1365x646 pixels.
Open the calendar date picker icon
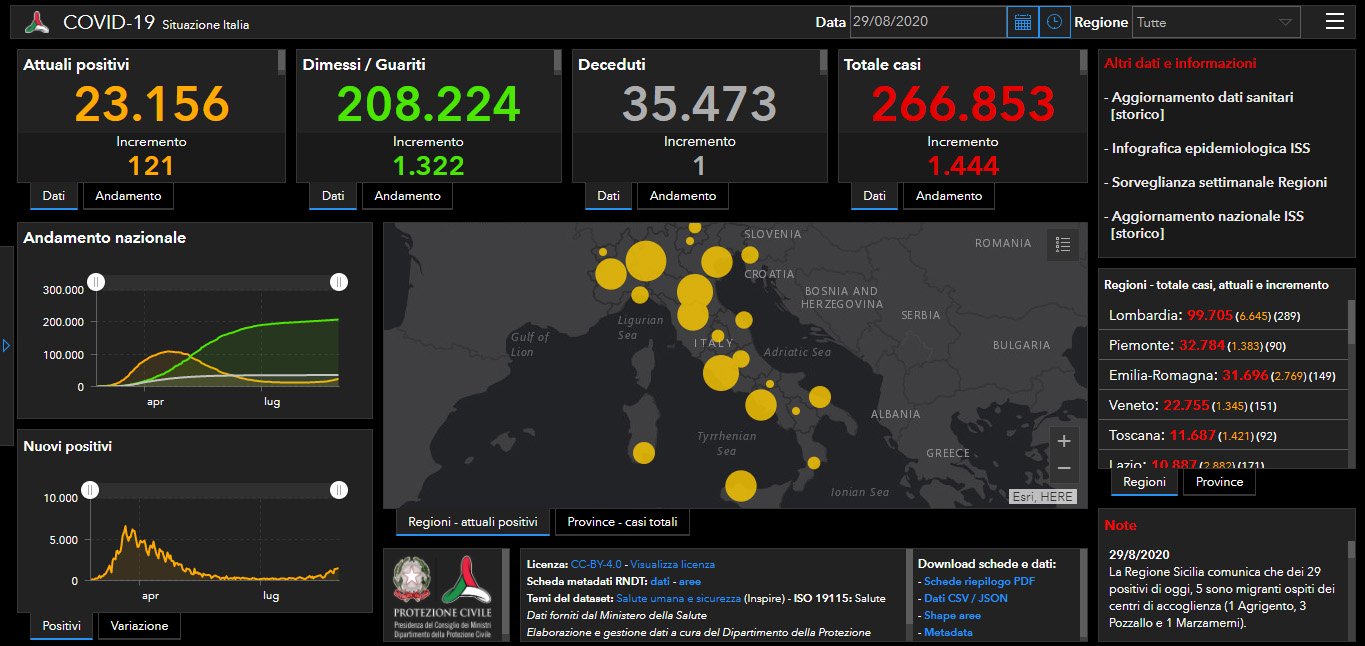point(1022,22)
